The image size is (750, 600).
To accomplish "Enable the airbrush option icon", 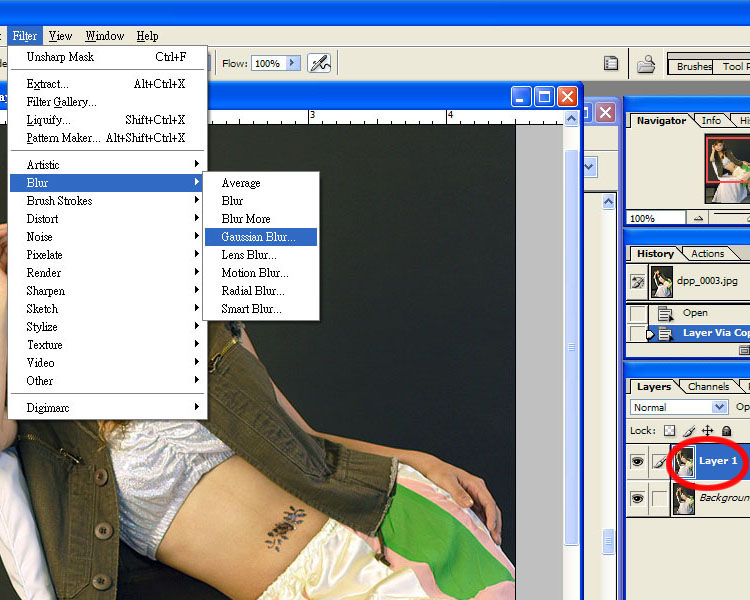I will (320, 63).
